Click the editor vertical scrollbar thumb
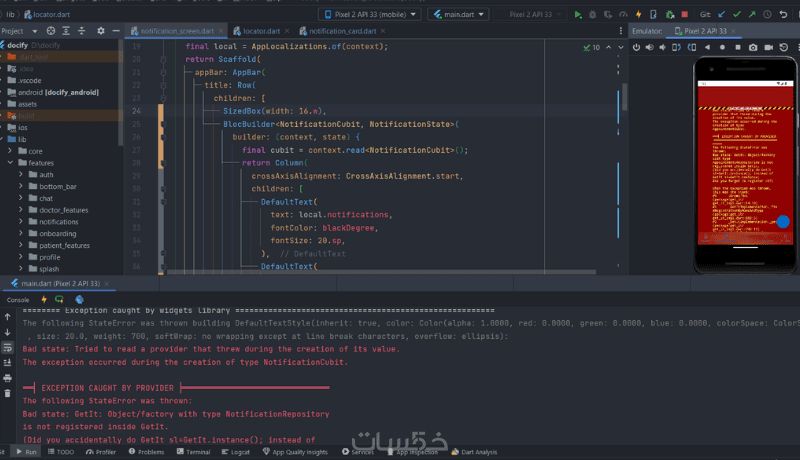 pyautogui.click(x=624, y=97)
